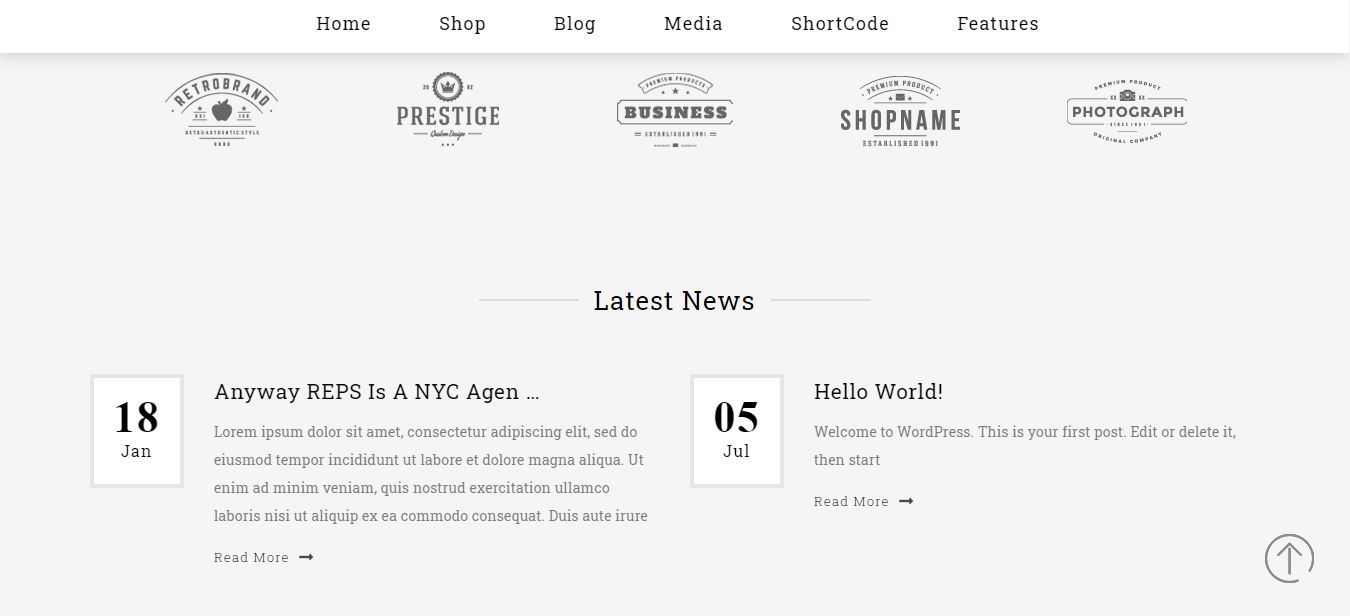Click arrow icon after Anyway REPS Read More
The width and height of the screenshot is (1350, 616).
pos(306,557)
